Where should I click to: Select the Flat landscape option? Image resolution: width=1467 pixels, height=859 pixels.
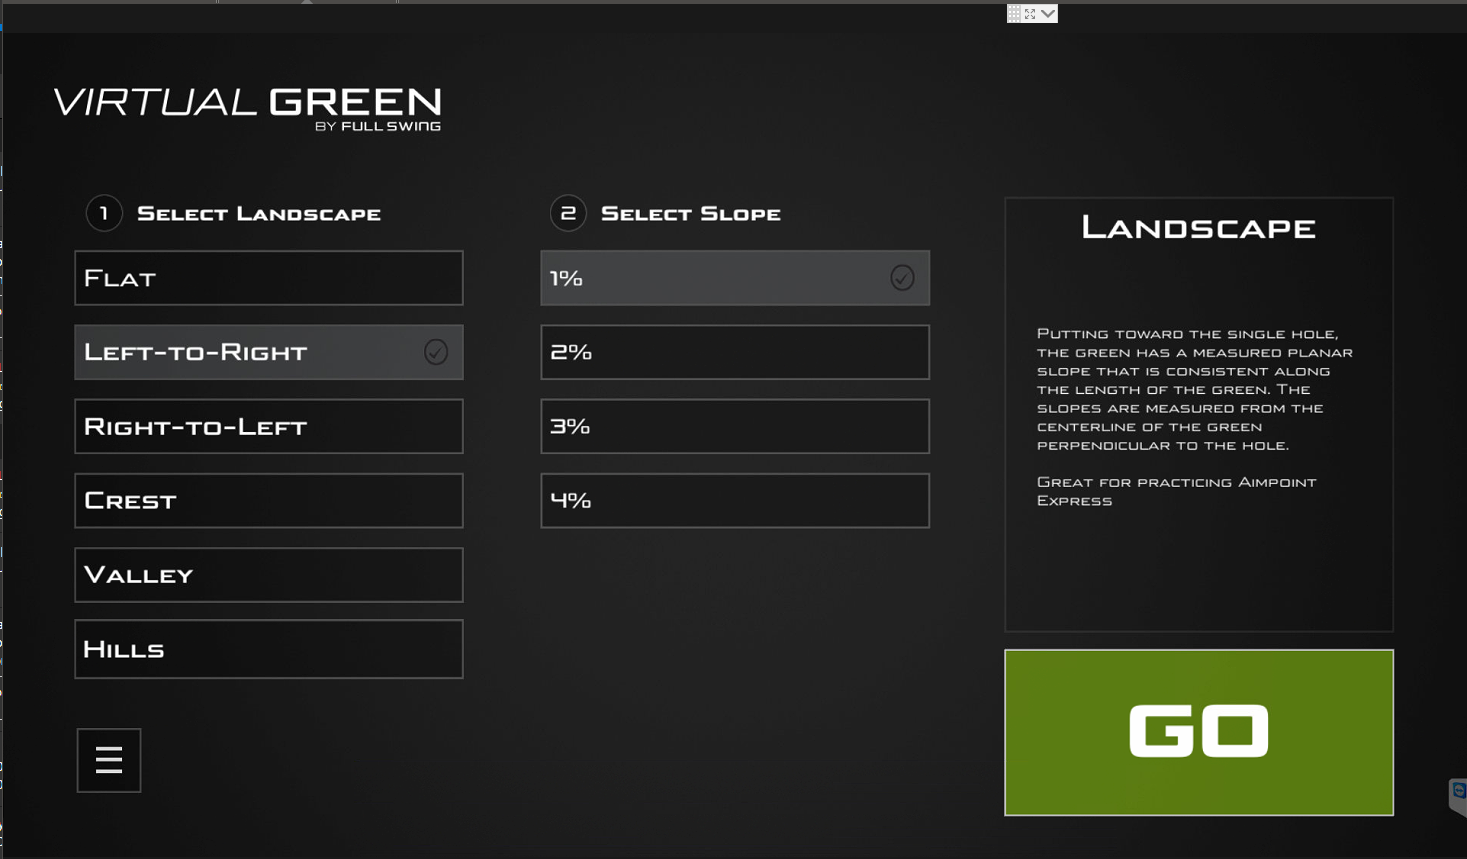point(268,278)
